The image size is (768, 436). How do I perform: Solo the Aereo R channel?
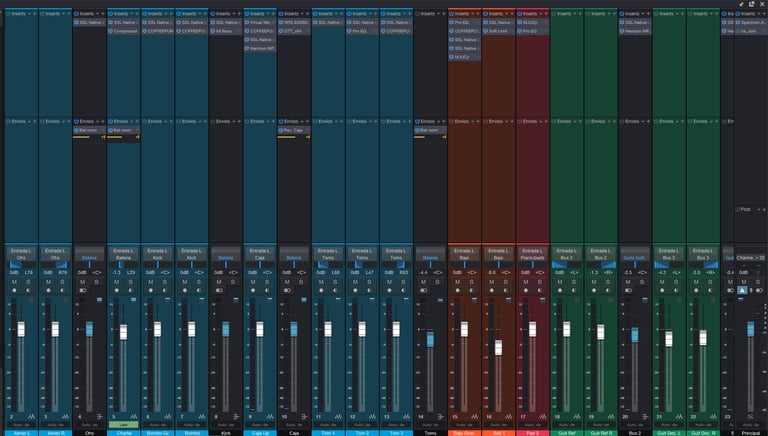point(63,282)
